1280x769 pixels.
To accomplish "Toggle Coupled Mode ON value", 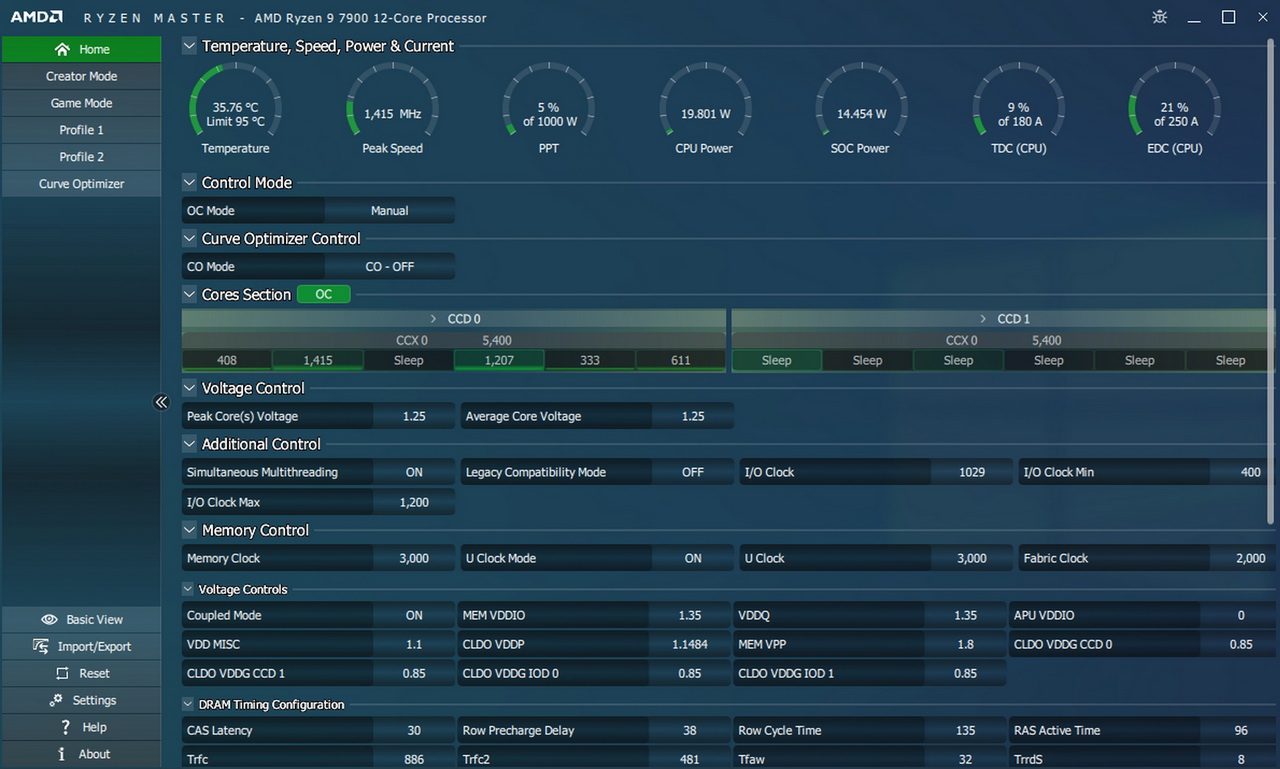I will [414, 615].
